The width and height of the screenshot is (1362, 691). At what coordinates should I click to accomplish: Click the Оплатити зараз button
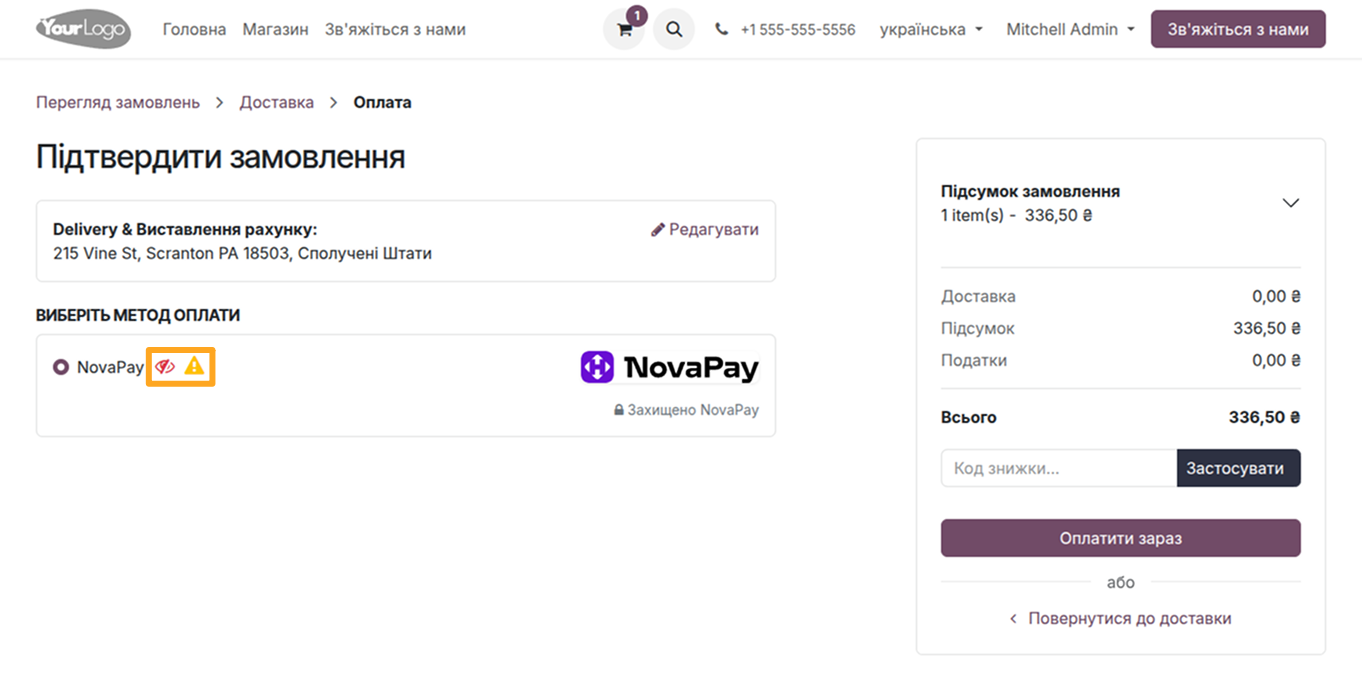point(1120,538)
